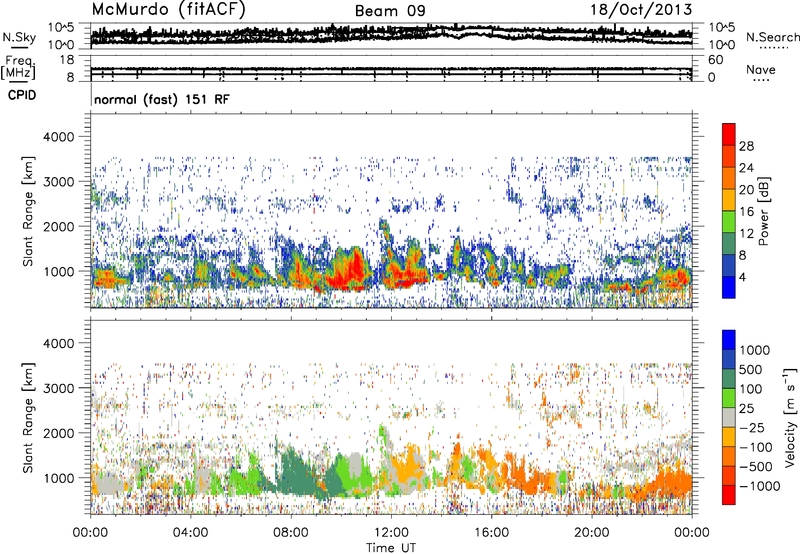Click the 16:00 time tick label
This screenshot has height=554, width=800.
pos(491,533)
